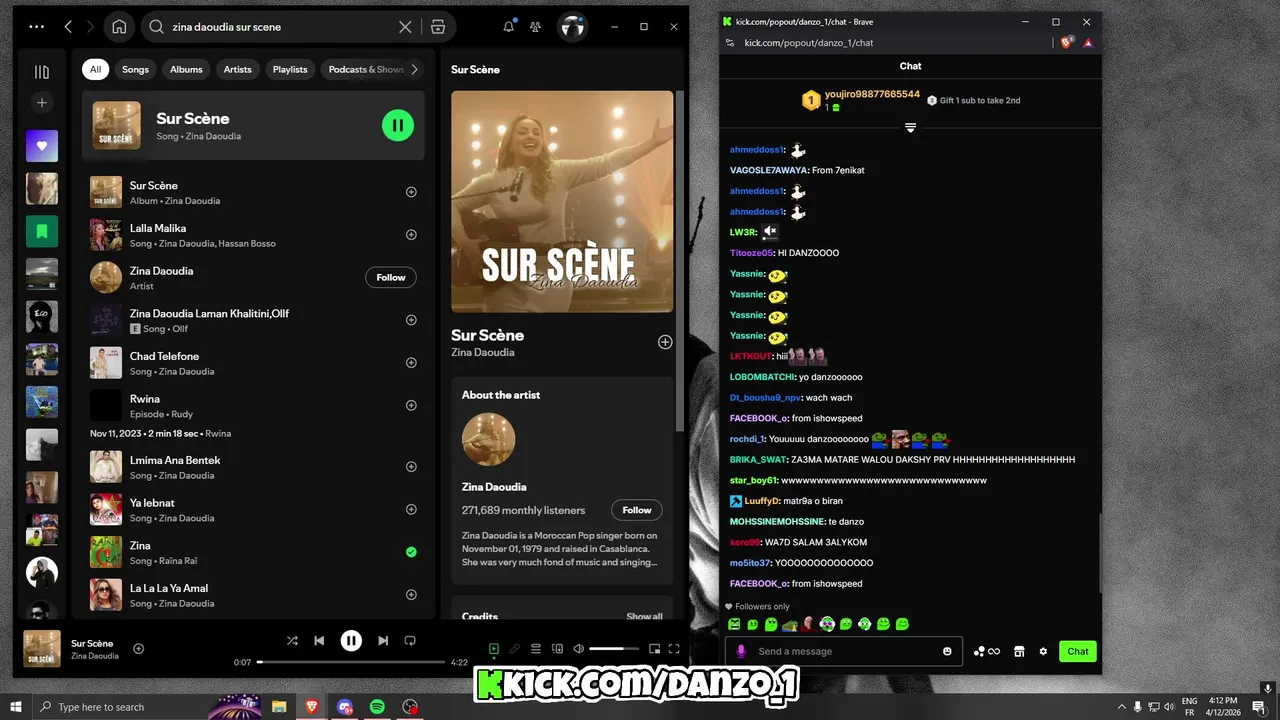
Task: Open Liked Songs in Spotify sidebar
Action: (x=42, y=146)
